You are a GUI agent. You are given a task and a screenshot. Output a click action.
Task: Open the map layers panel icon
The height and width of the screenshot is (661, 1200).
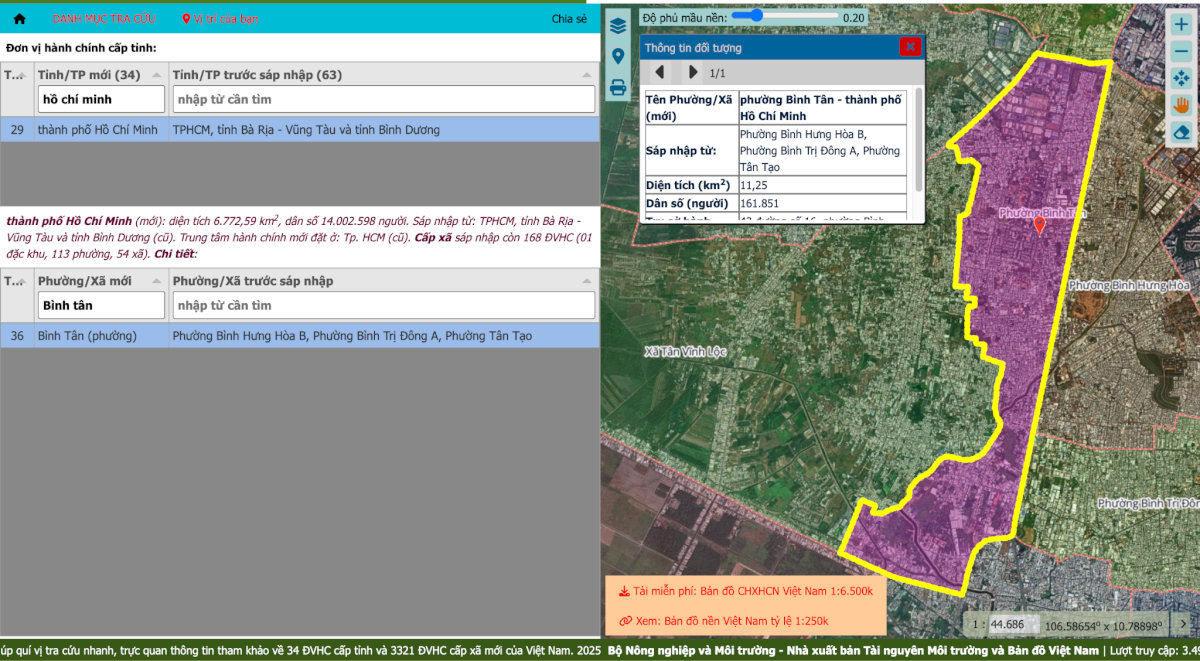618,25
